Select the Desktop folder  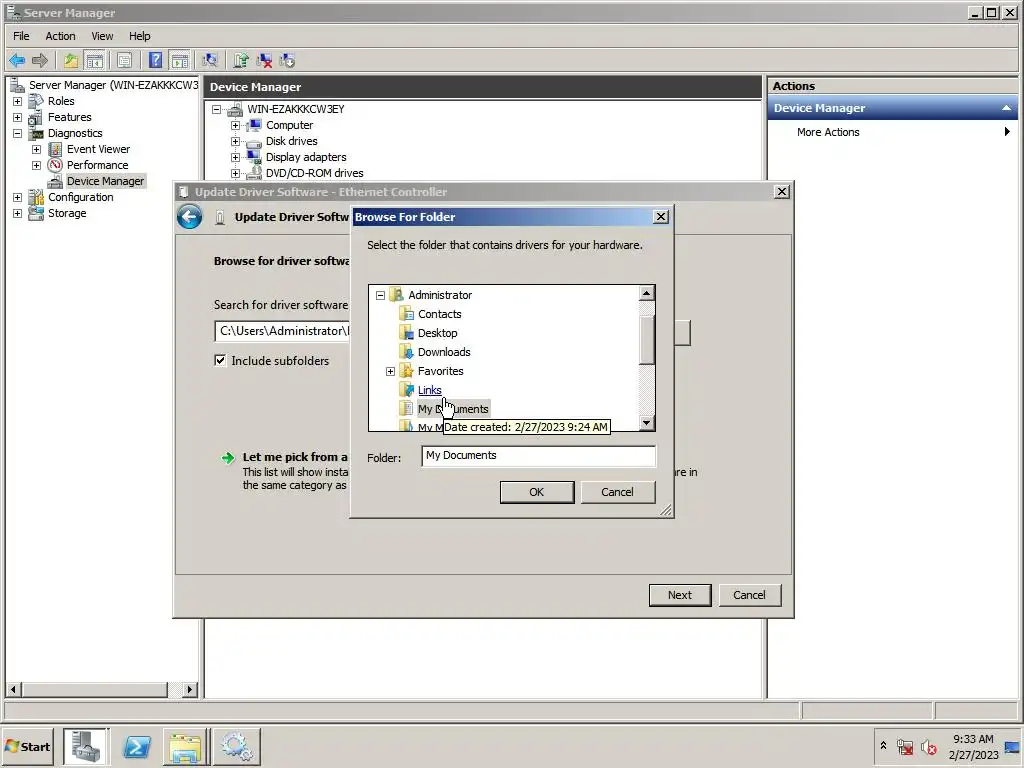[x=438, y=333]
